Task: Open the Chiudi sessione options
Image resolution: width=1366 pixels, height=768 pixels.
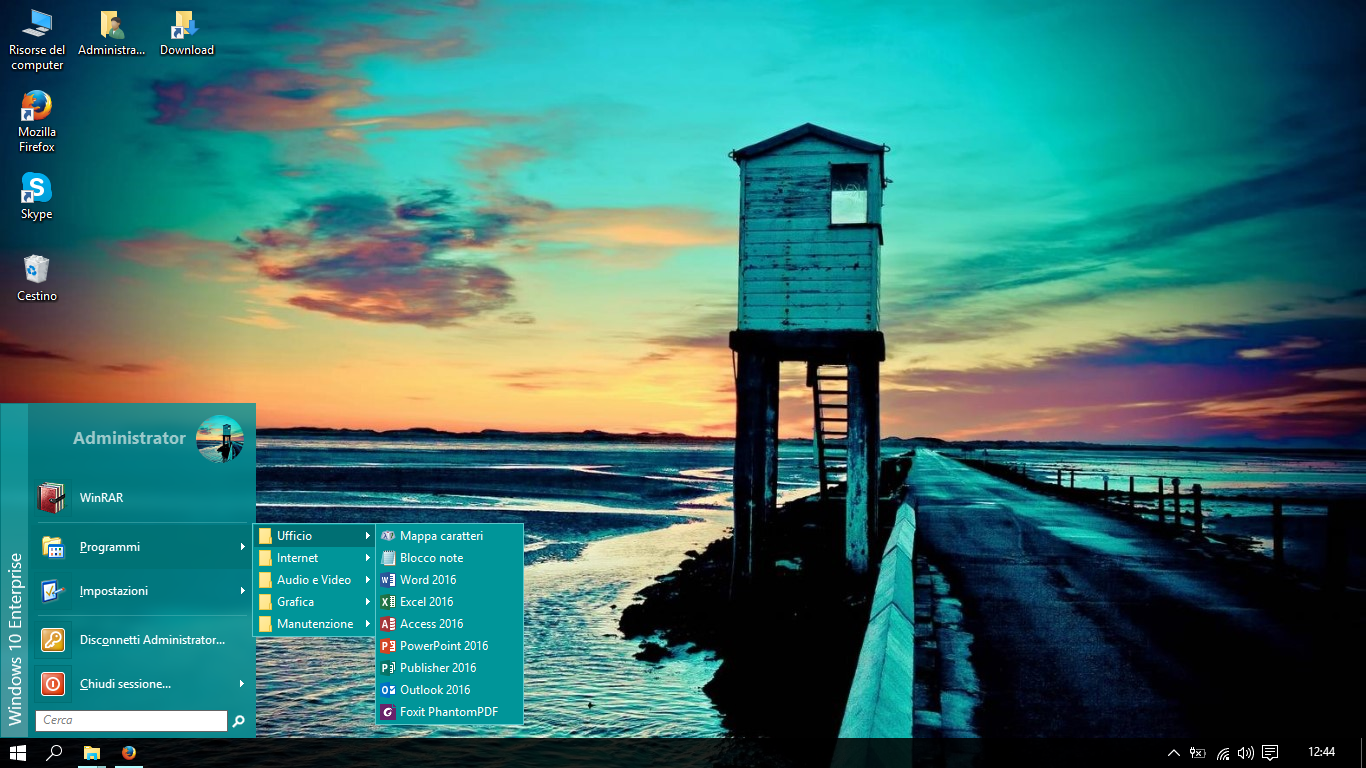Action: tap(141, 684)
